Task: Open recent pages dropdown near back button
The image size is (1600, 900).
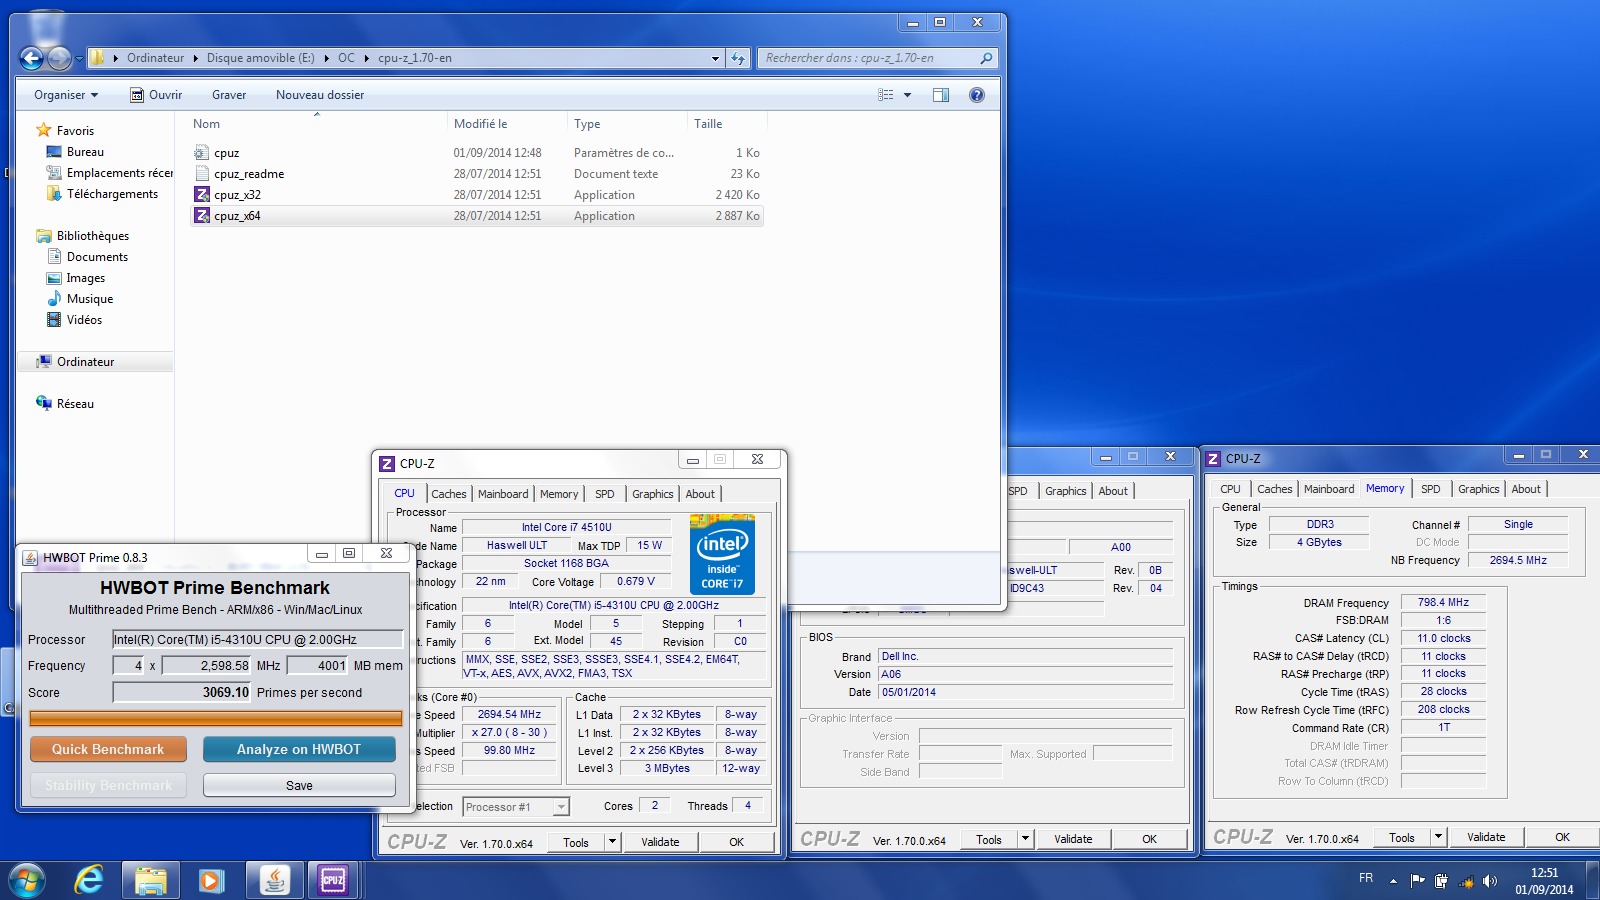Action: [x=79, y=59]
